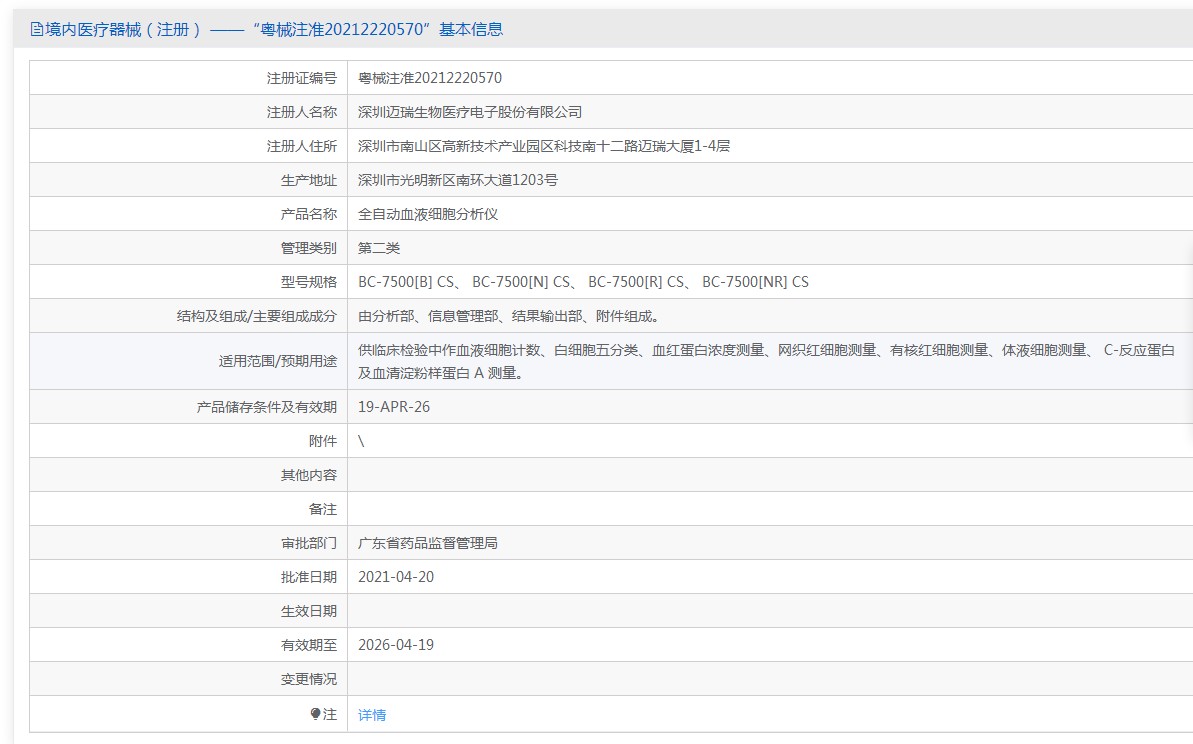
Task: Click the 型号规格 label
Action: click(309, 282)
